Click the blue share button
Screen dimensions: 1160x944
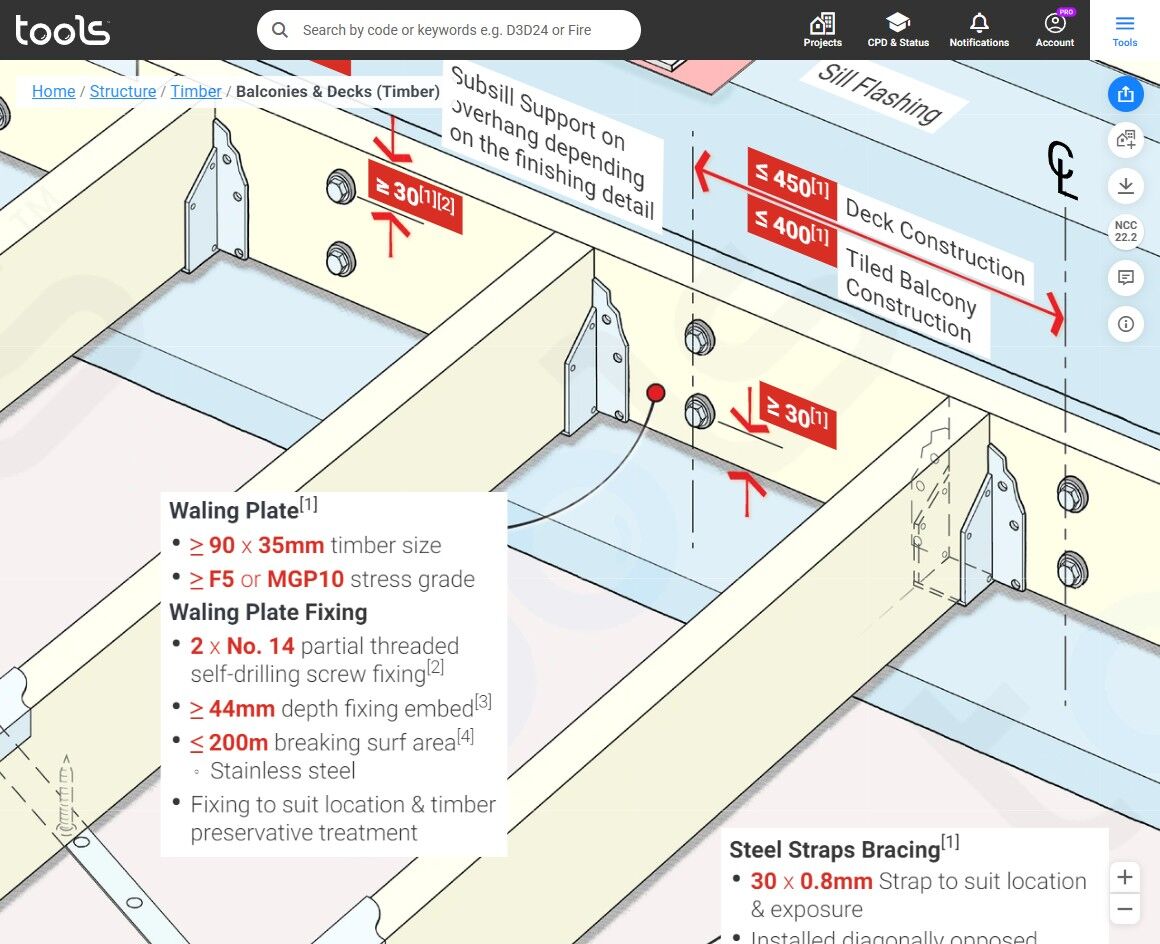tap(1125, 94)
